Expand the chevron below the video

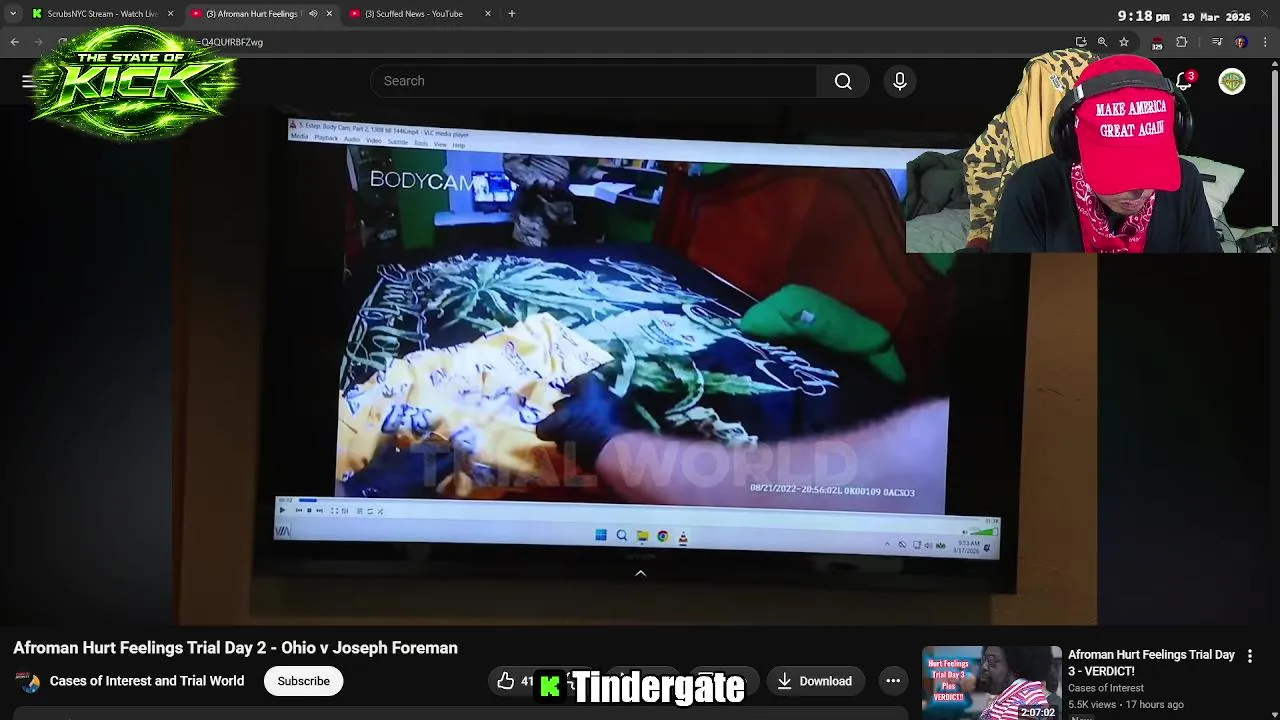[641, 574]
